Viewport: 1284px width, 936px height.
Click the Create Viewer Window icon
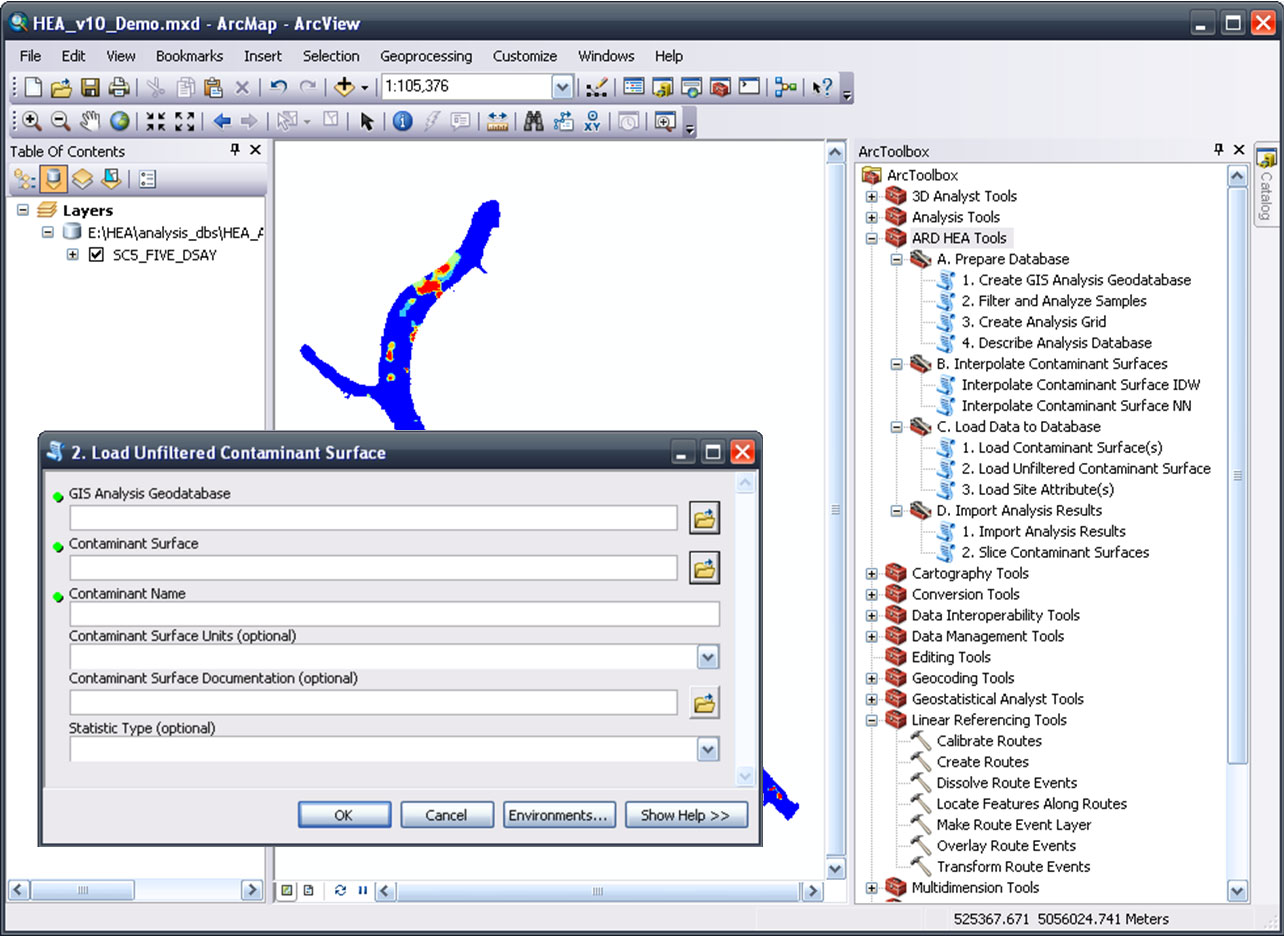pyautogui.click(x=665, y=121)
